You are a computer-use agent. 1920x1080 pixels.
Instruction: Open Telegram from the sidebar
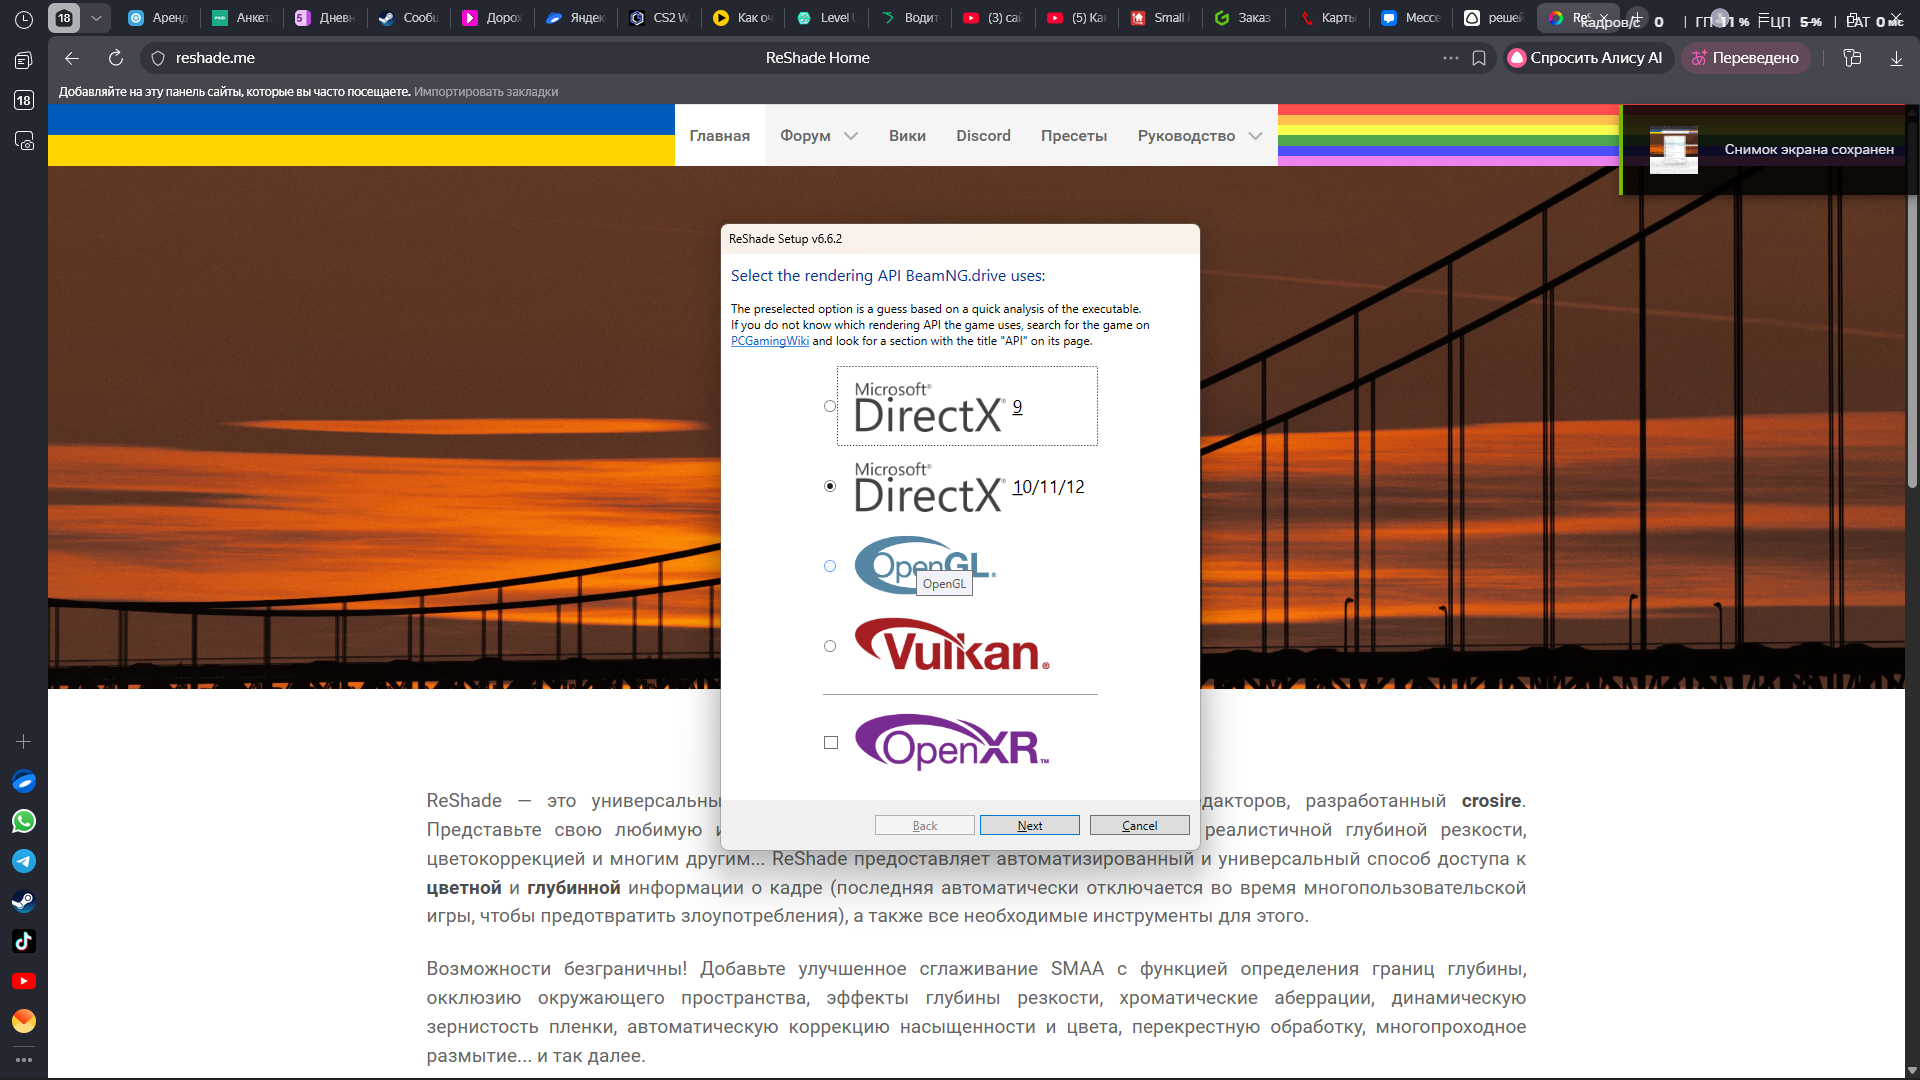[24, 861]
